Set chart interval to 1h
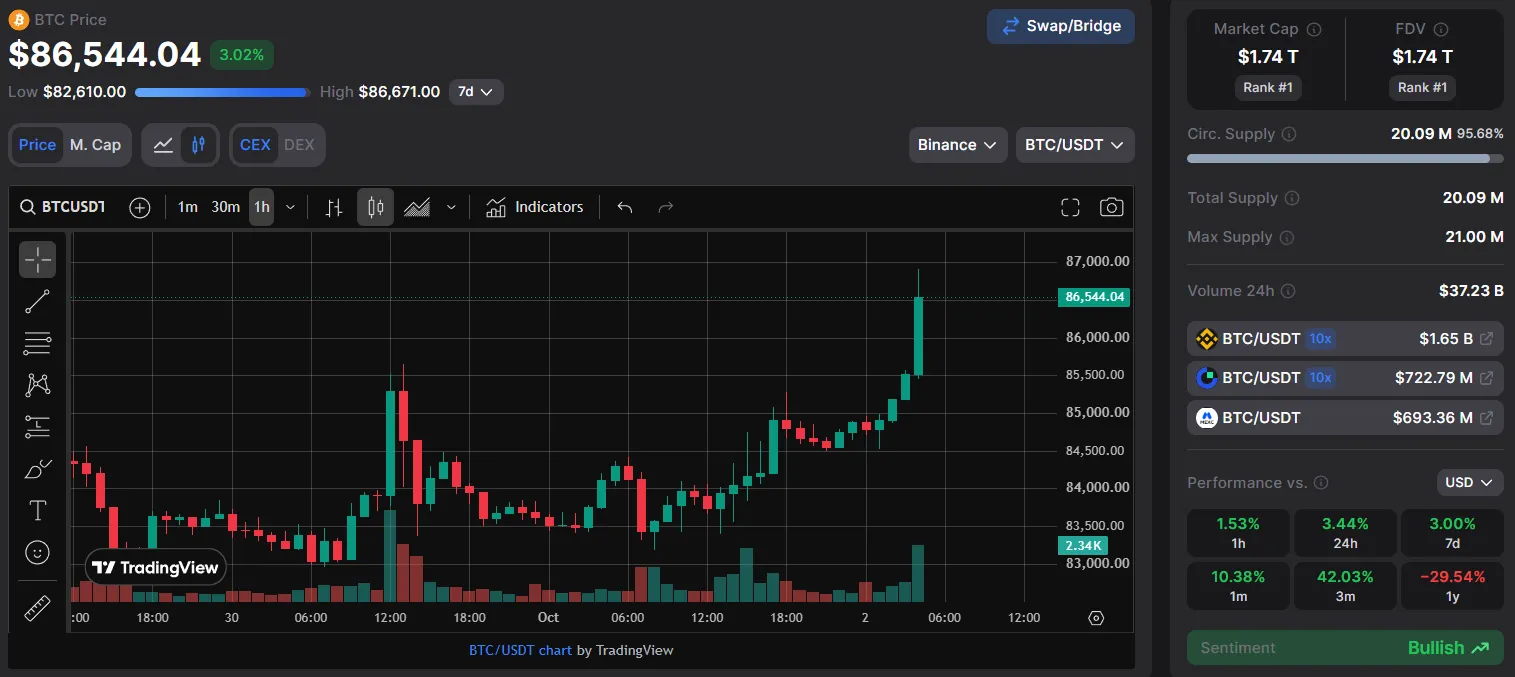The image size is (1515, 677). click(x=262, y=207)
